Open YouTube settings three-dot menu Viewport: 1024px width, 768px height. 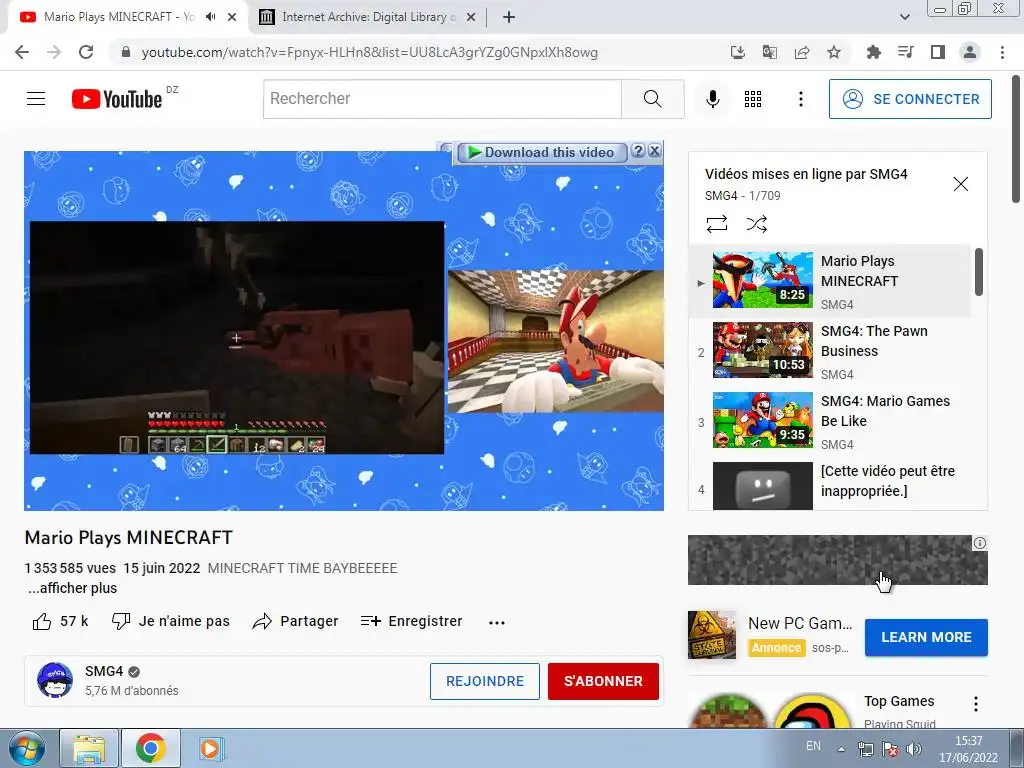(x=801, y=99)
